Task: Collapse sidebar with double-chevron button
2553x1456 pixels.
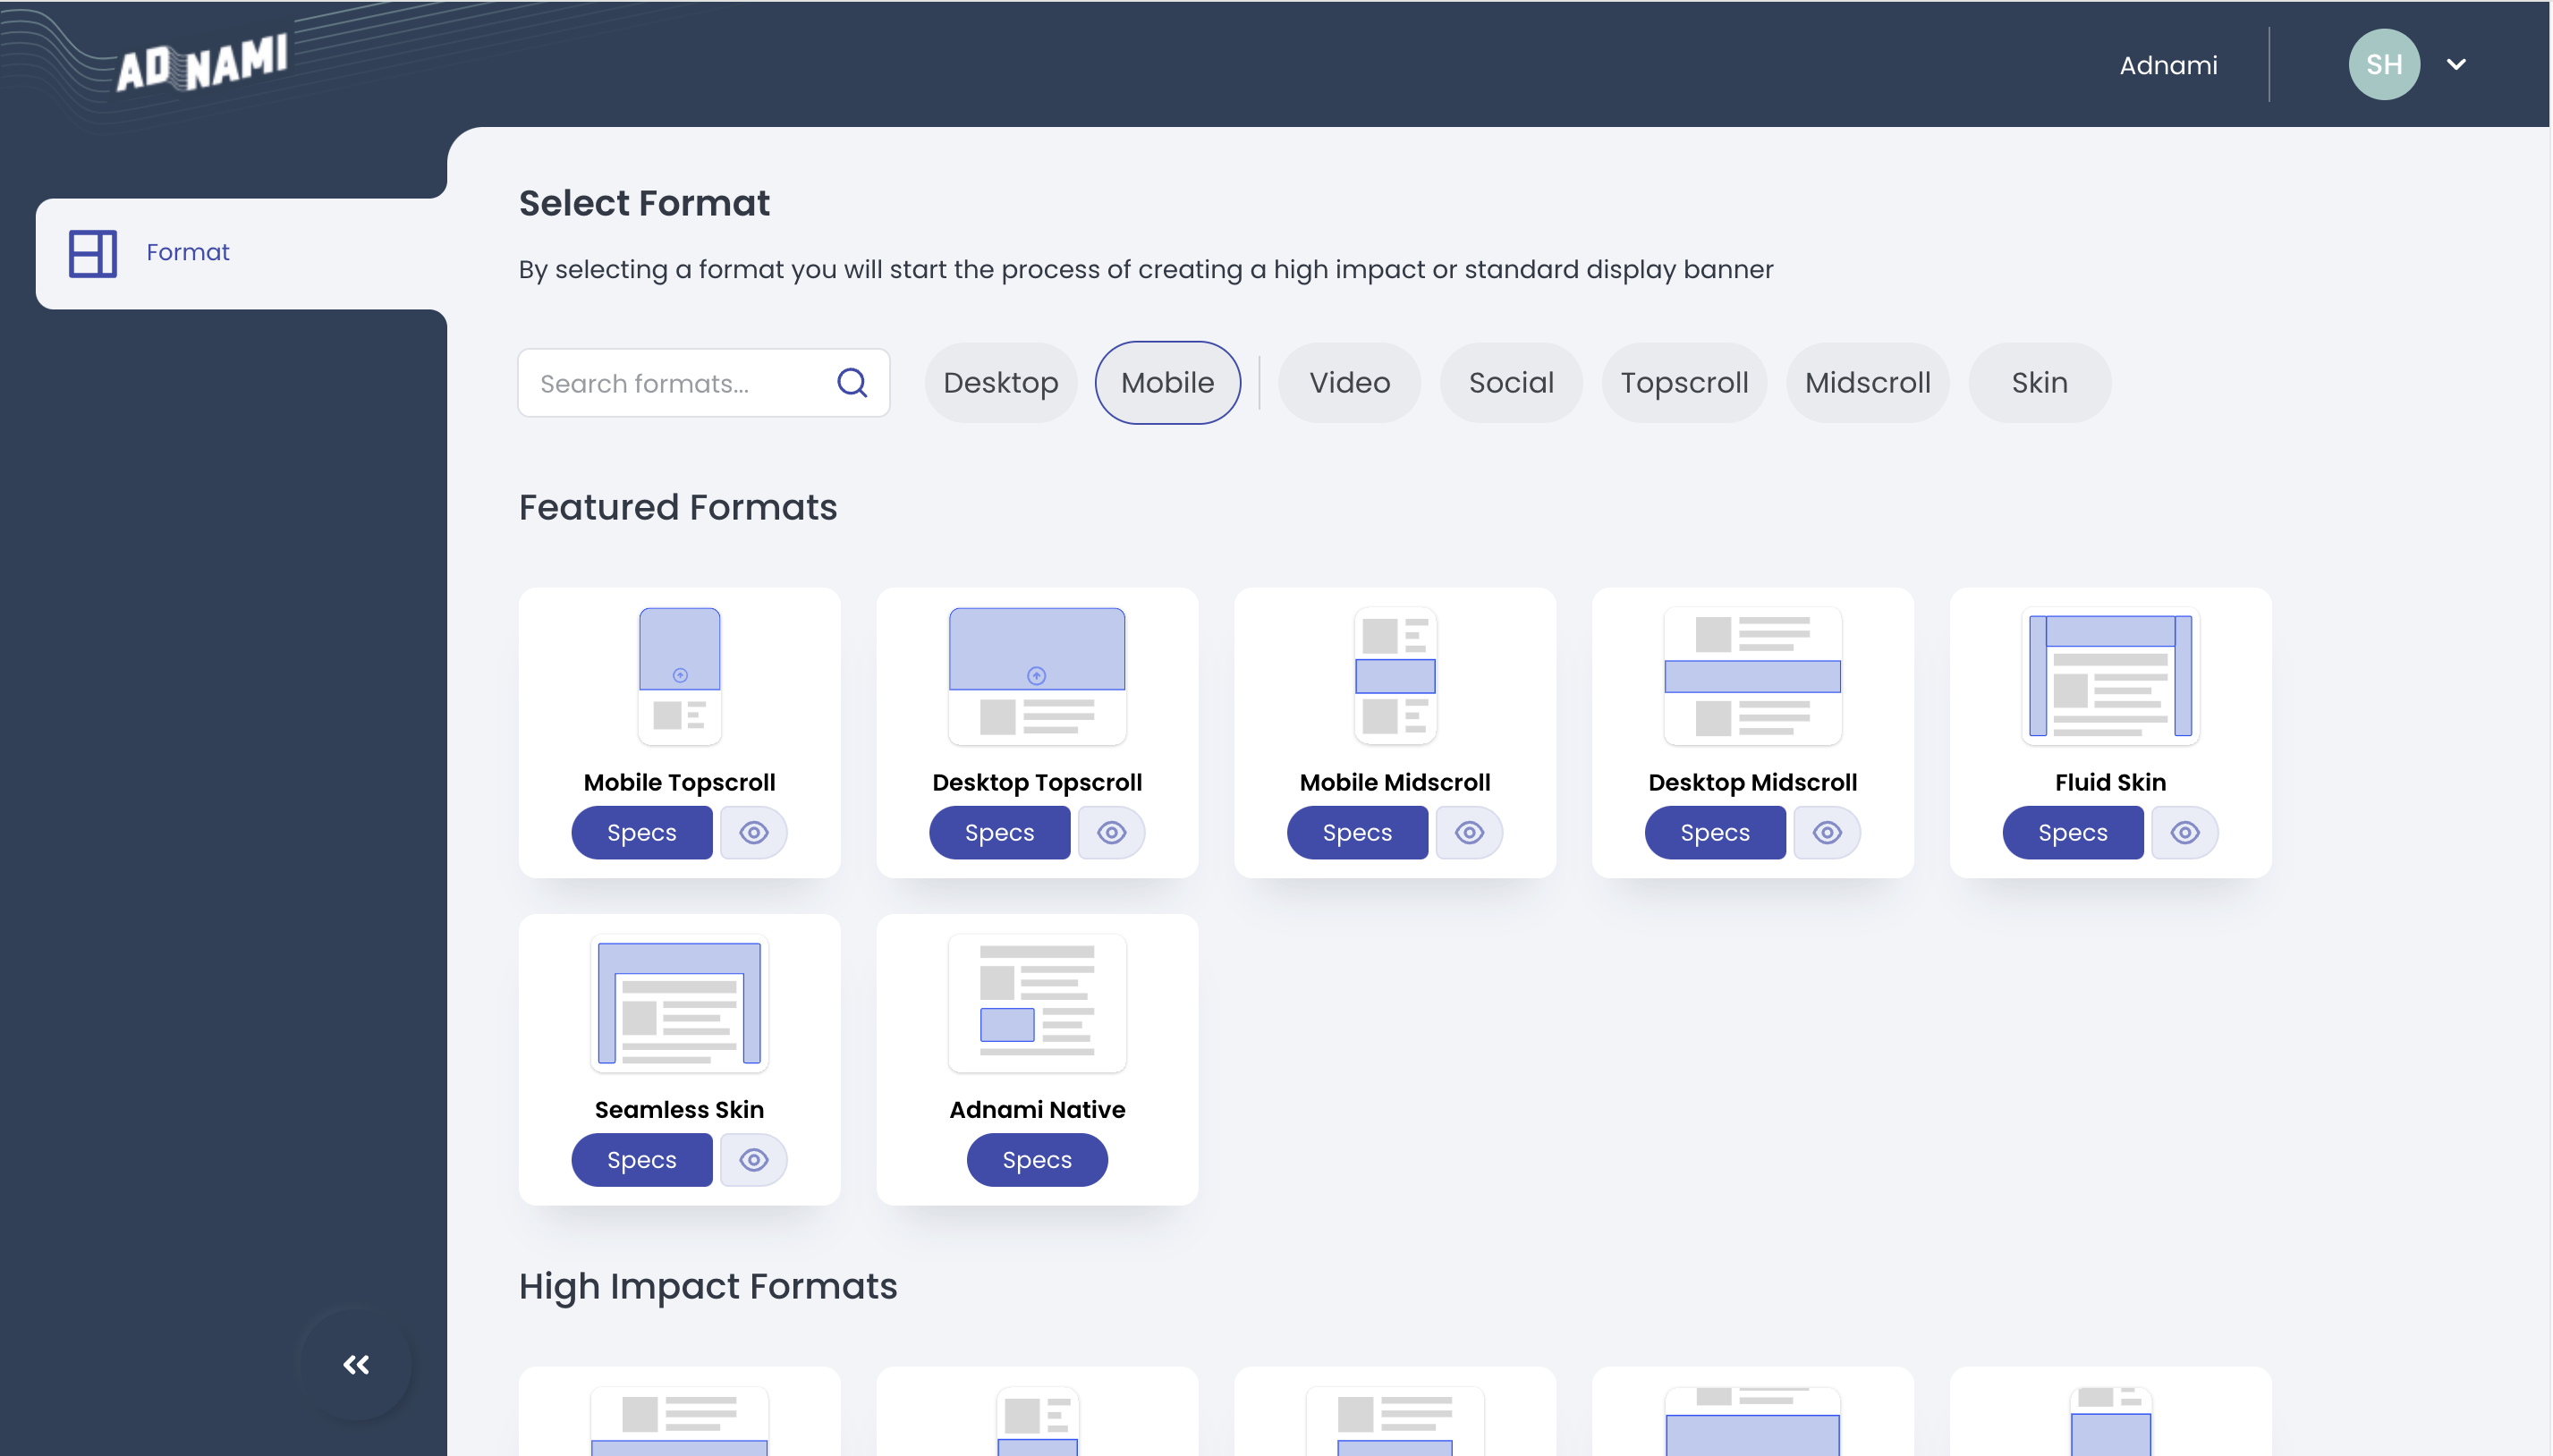Action: click(x=356, y=1364)
